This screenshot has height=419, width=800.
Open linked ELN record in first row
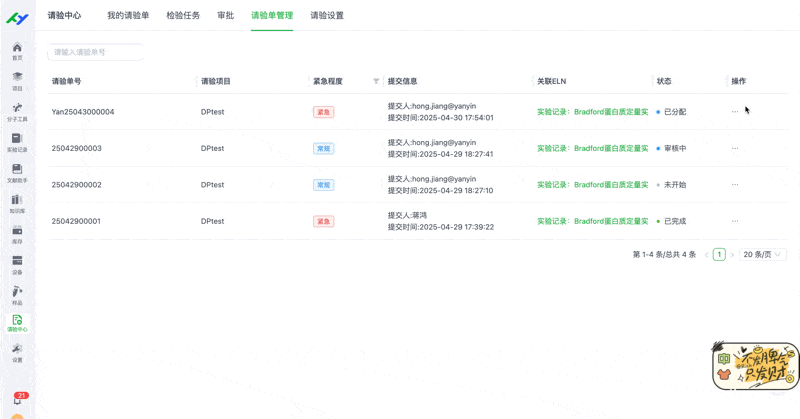point(592,112)
